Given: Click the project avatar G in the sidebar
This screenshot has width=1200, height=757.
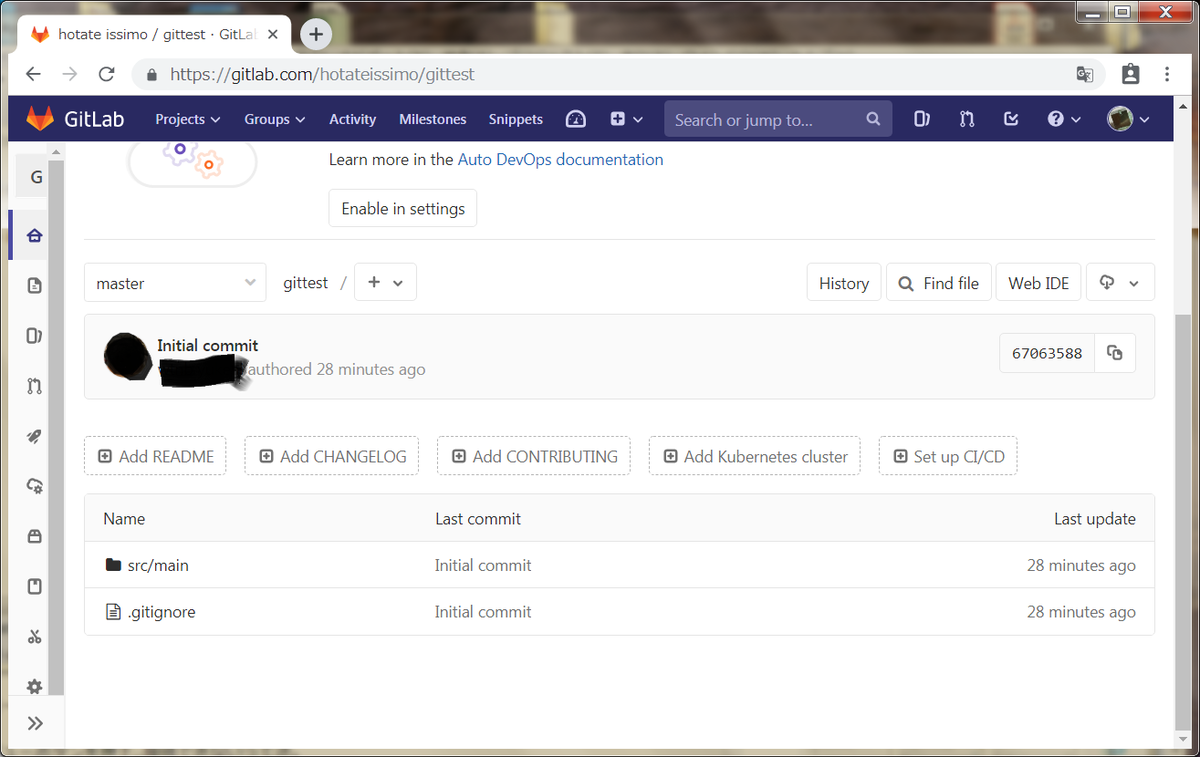Looking at the screenshot, I should 35,177.
